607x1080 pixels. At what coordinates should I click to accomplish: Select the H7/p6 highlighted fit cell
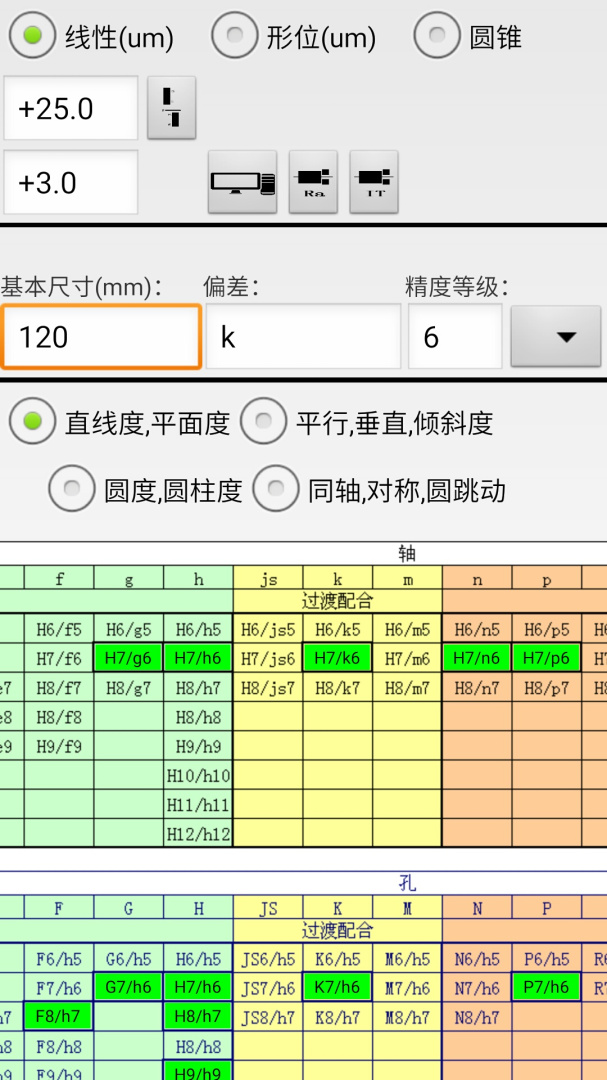(x=546, y=658)
